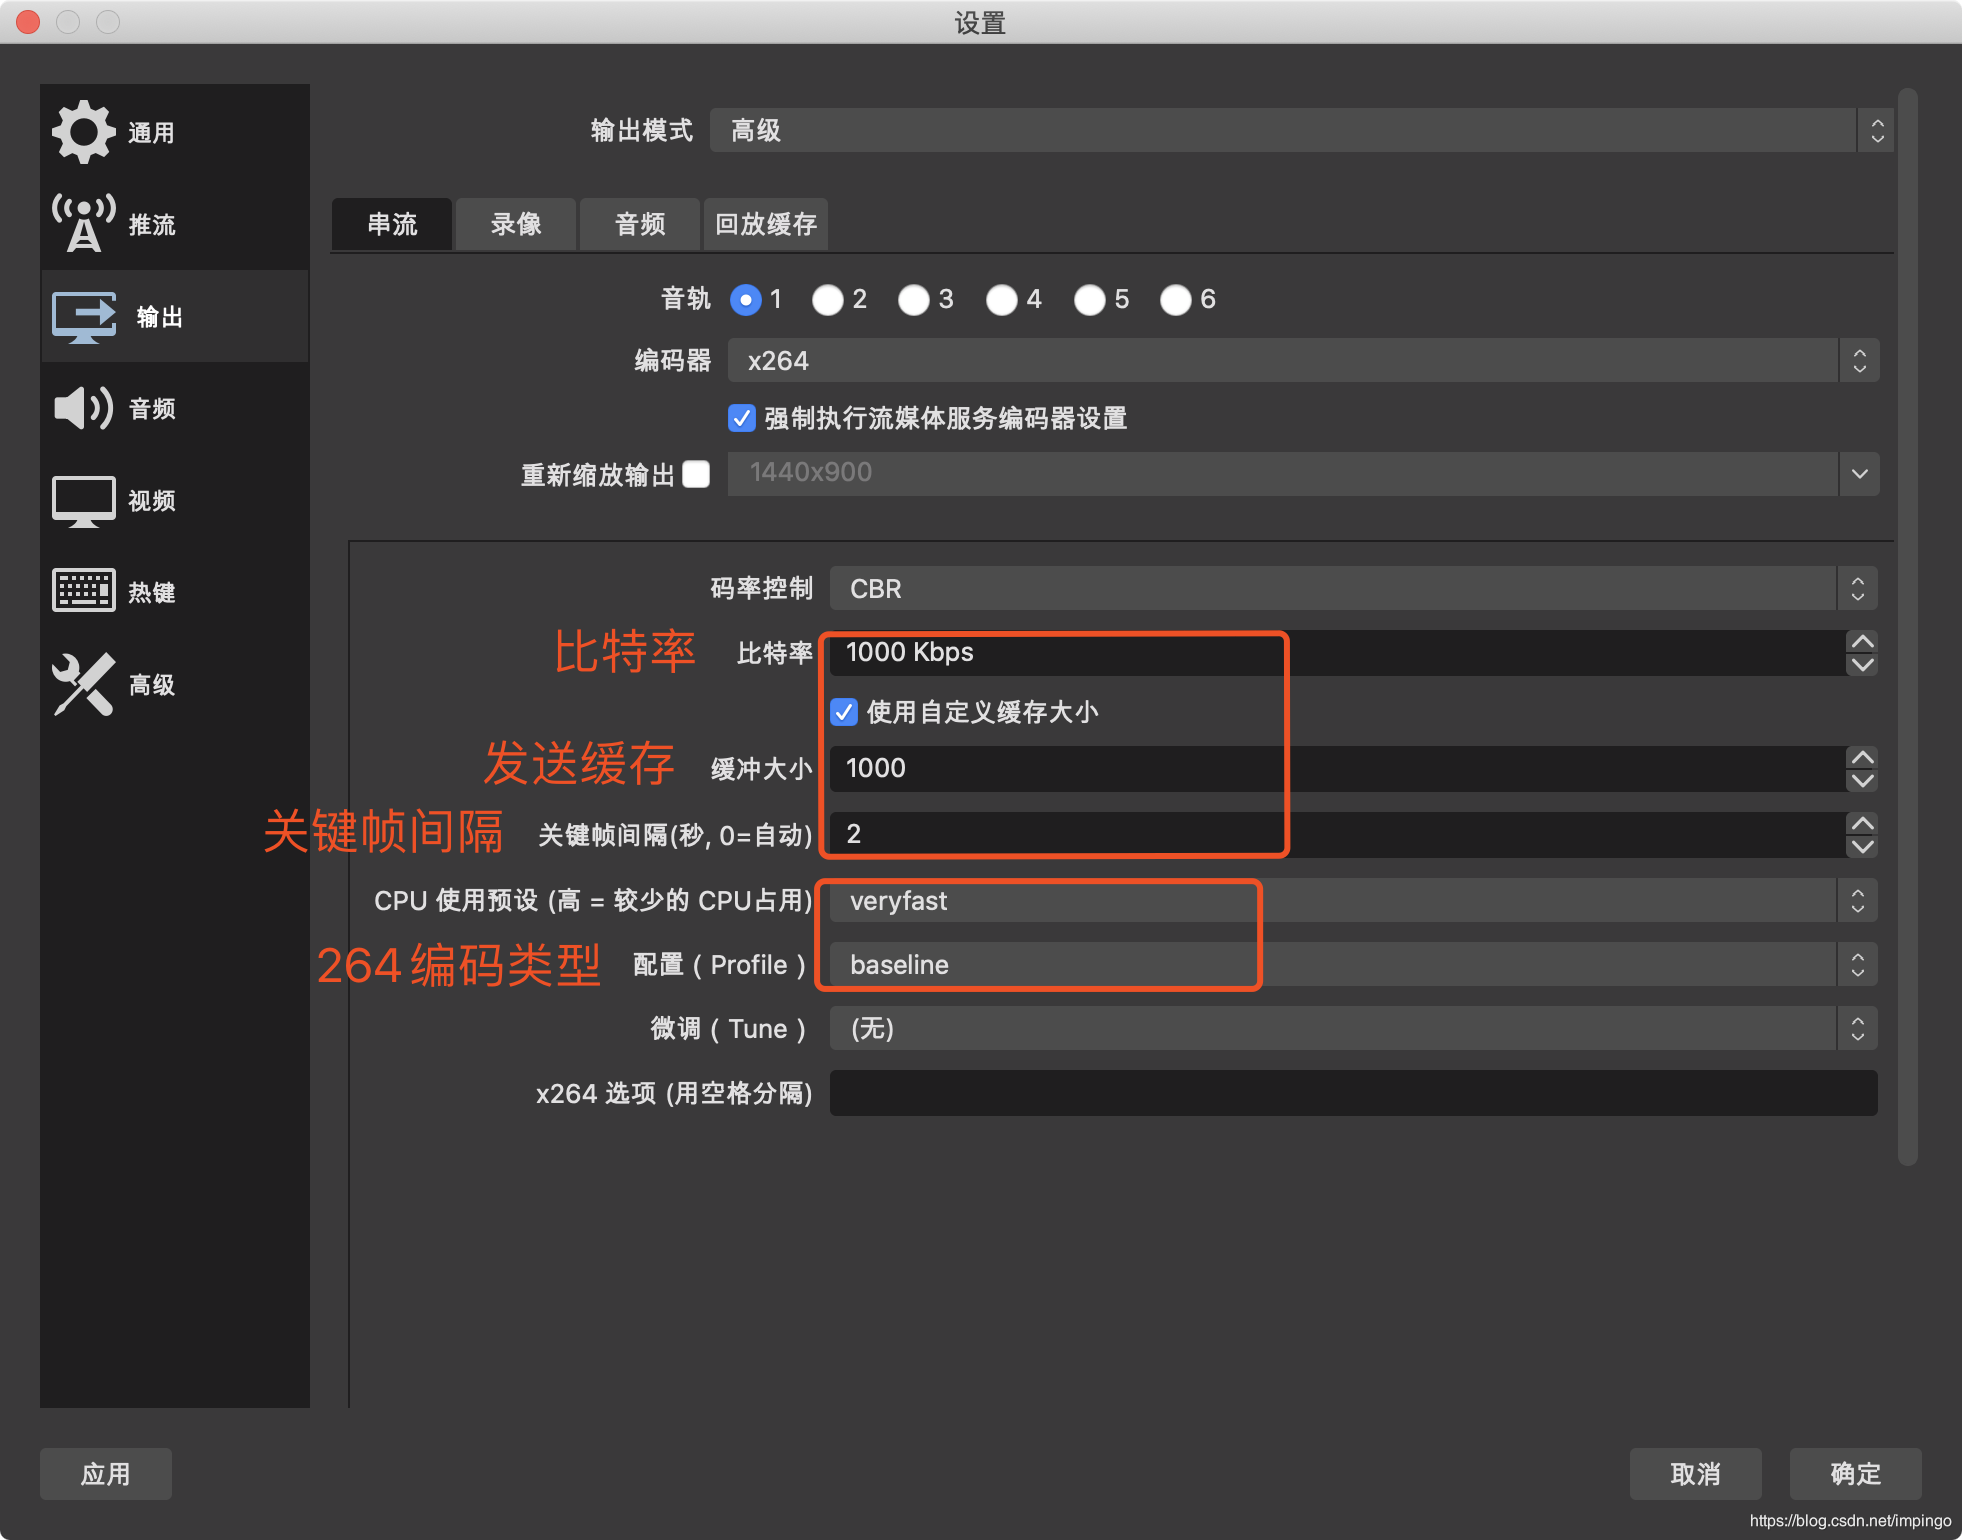Open Hotkeys keyboard icon
This screenshot has width=1962, height=1540.
click(84, 591)
